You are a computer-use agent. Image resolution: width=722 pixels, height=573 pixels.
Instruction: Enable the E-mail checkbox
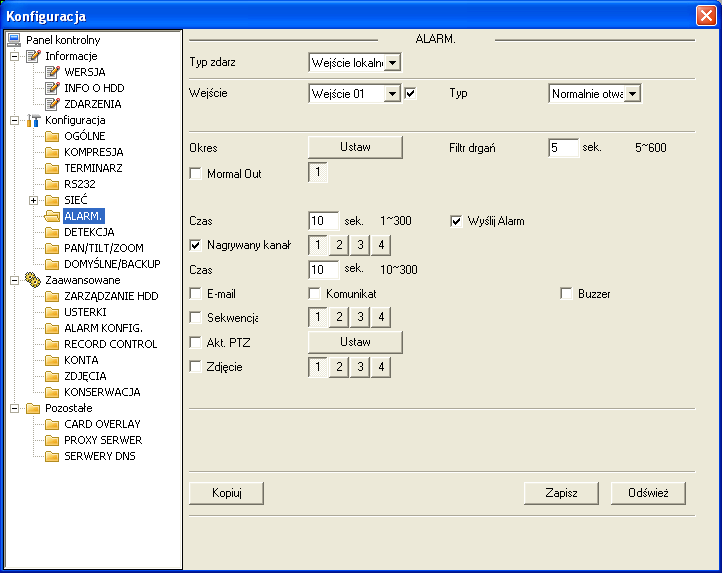coord(196,294)
